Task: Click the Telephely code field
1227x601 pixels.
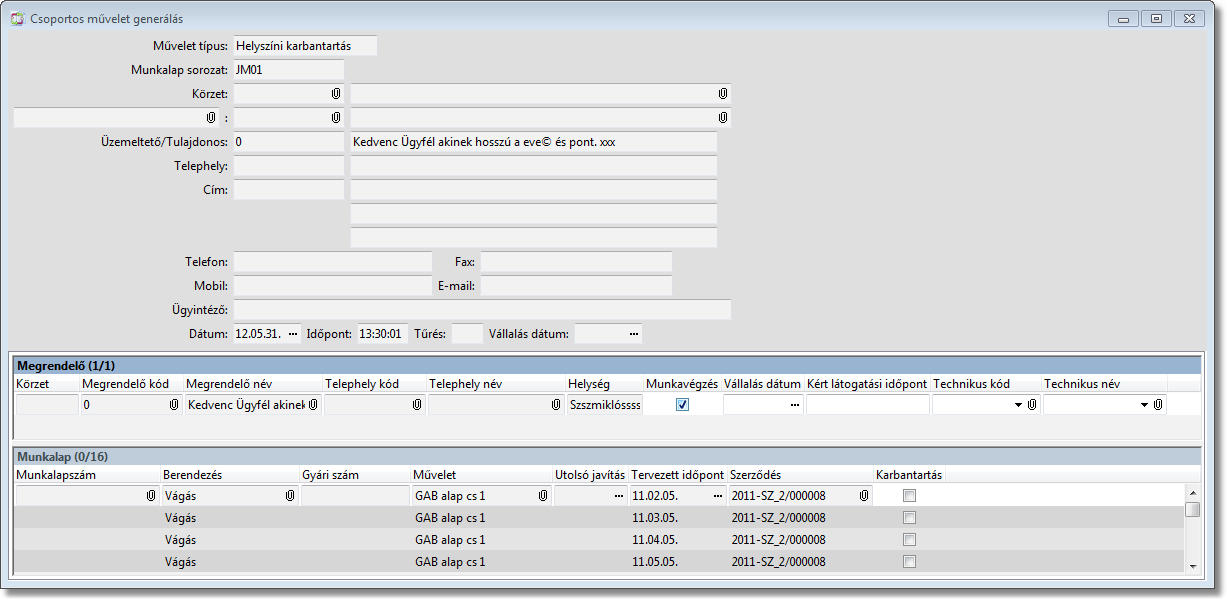Action: [288, 166]
